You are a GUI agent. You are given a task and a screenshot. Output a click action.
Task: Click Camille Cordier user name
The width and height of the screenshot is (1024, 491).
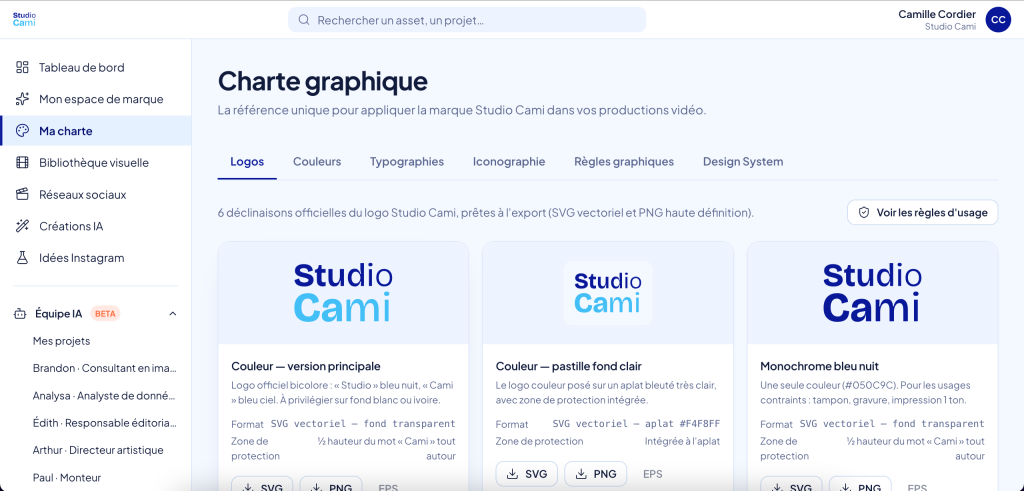pyautogui.click(x=936, y=14)
